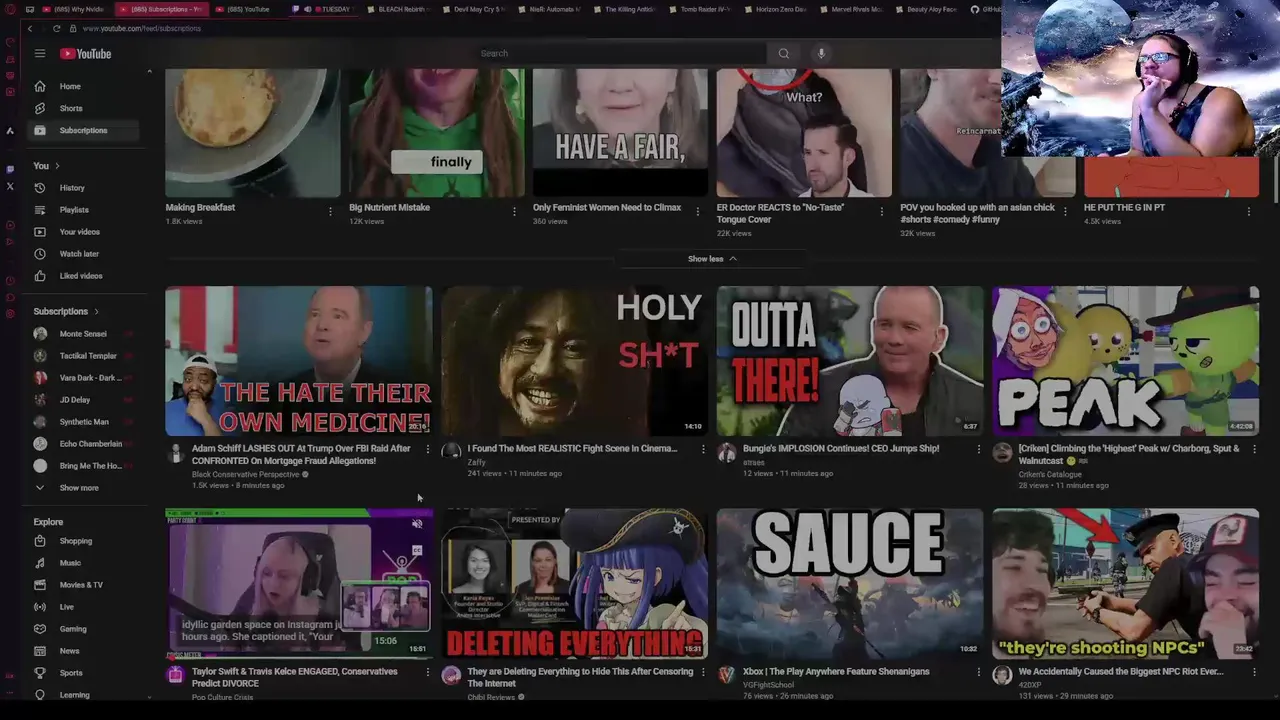Expand Show more subscriptions
1280x720 pixels.
84,488
